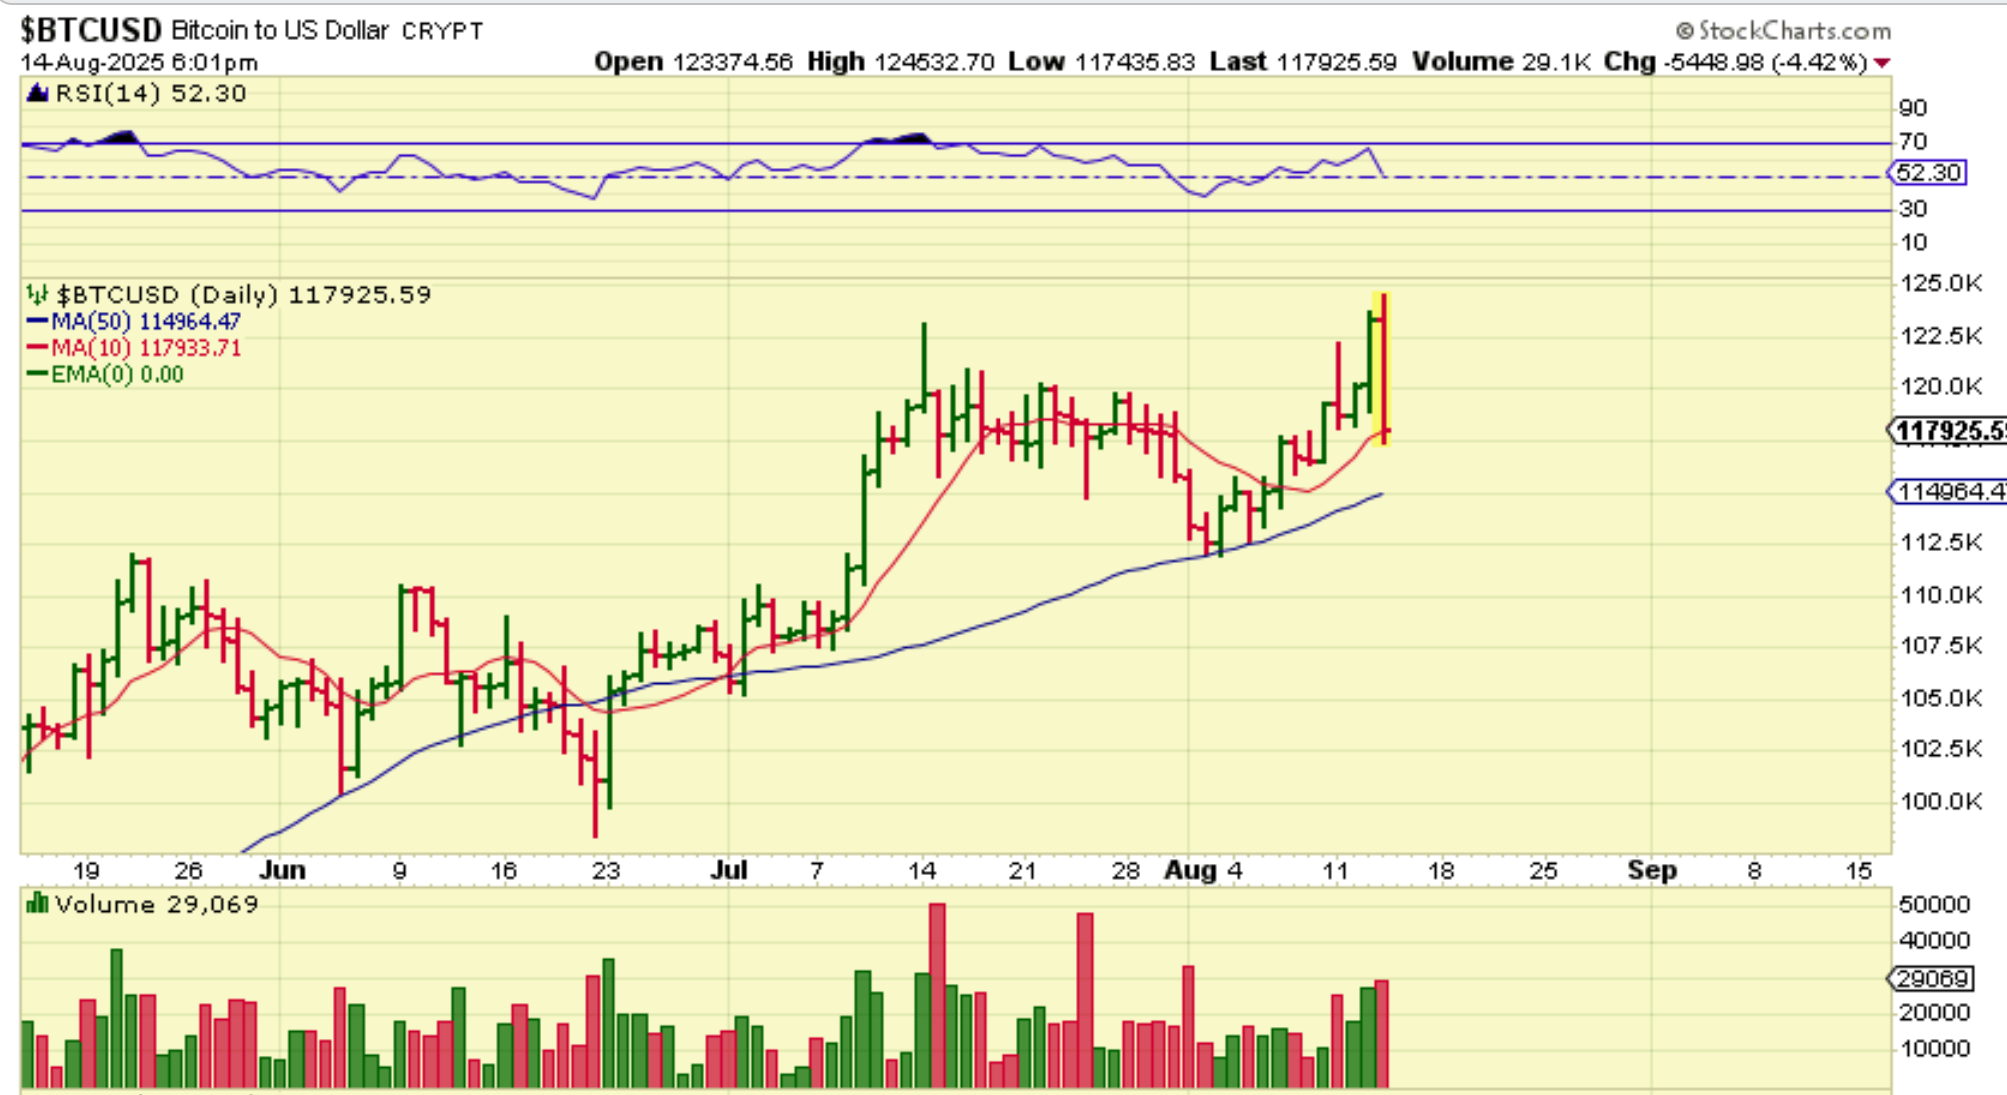Click the Sep month label on date axis
Screen dimensions: 2007x1095
click(x=1651, y=870)
